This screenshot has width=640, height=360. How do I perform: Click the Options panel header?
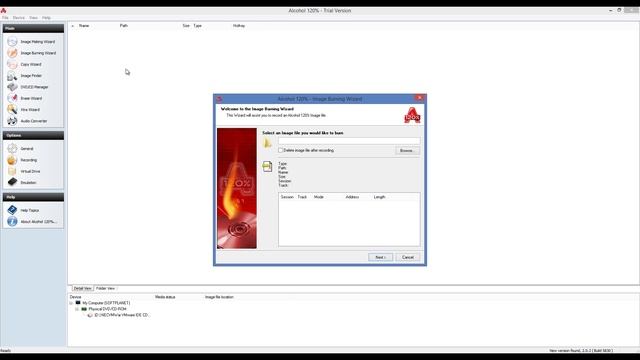[x=33, y=135]
